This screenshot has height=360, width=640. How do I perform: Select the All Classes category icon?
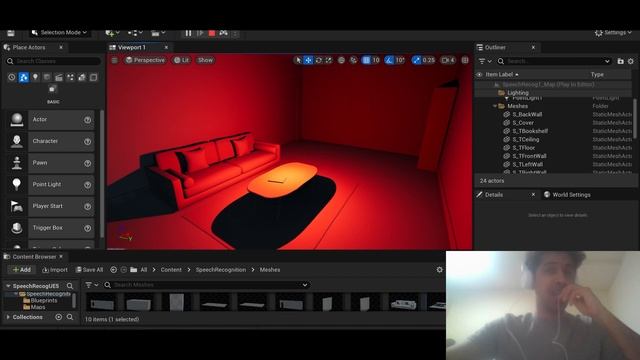(52, 89)
